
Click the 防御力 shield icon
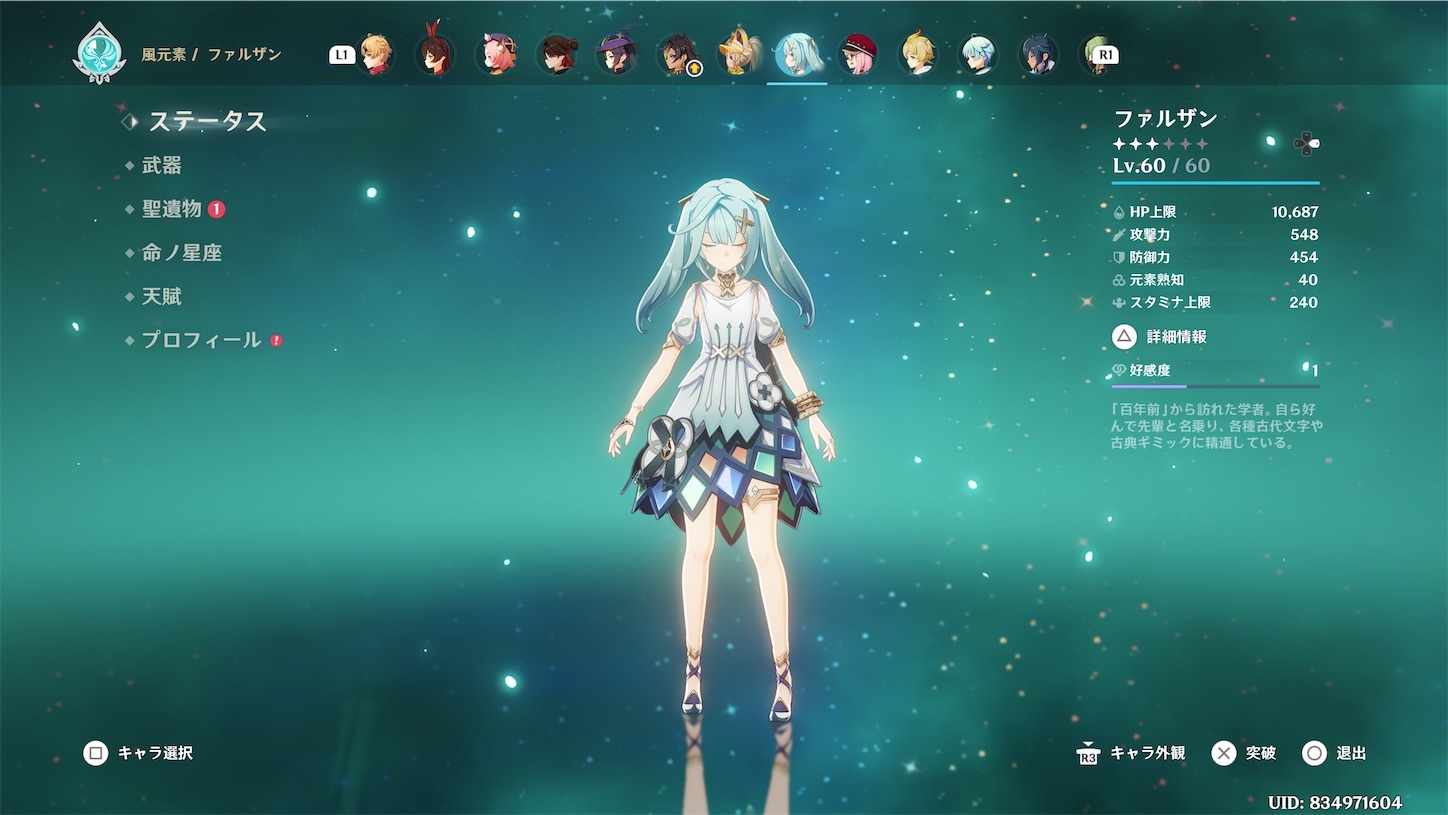[x=1119, y=257]
